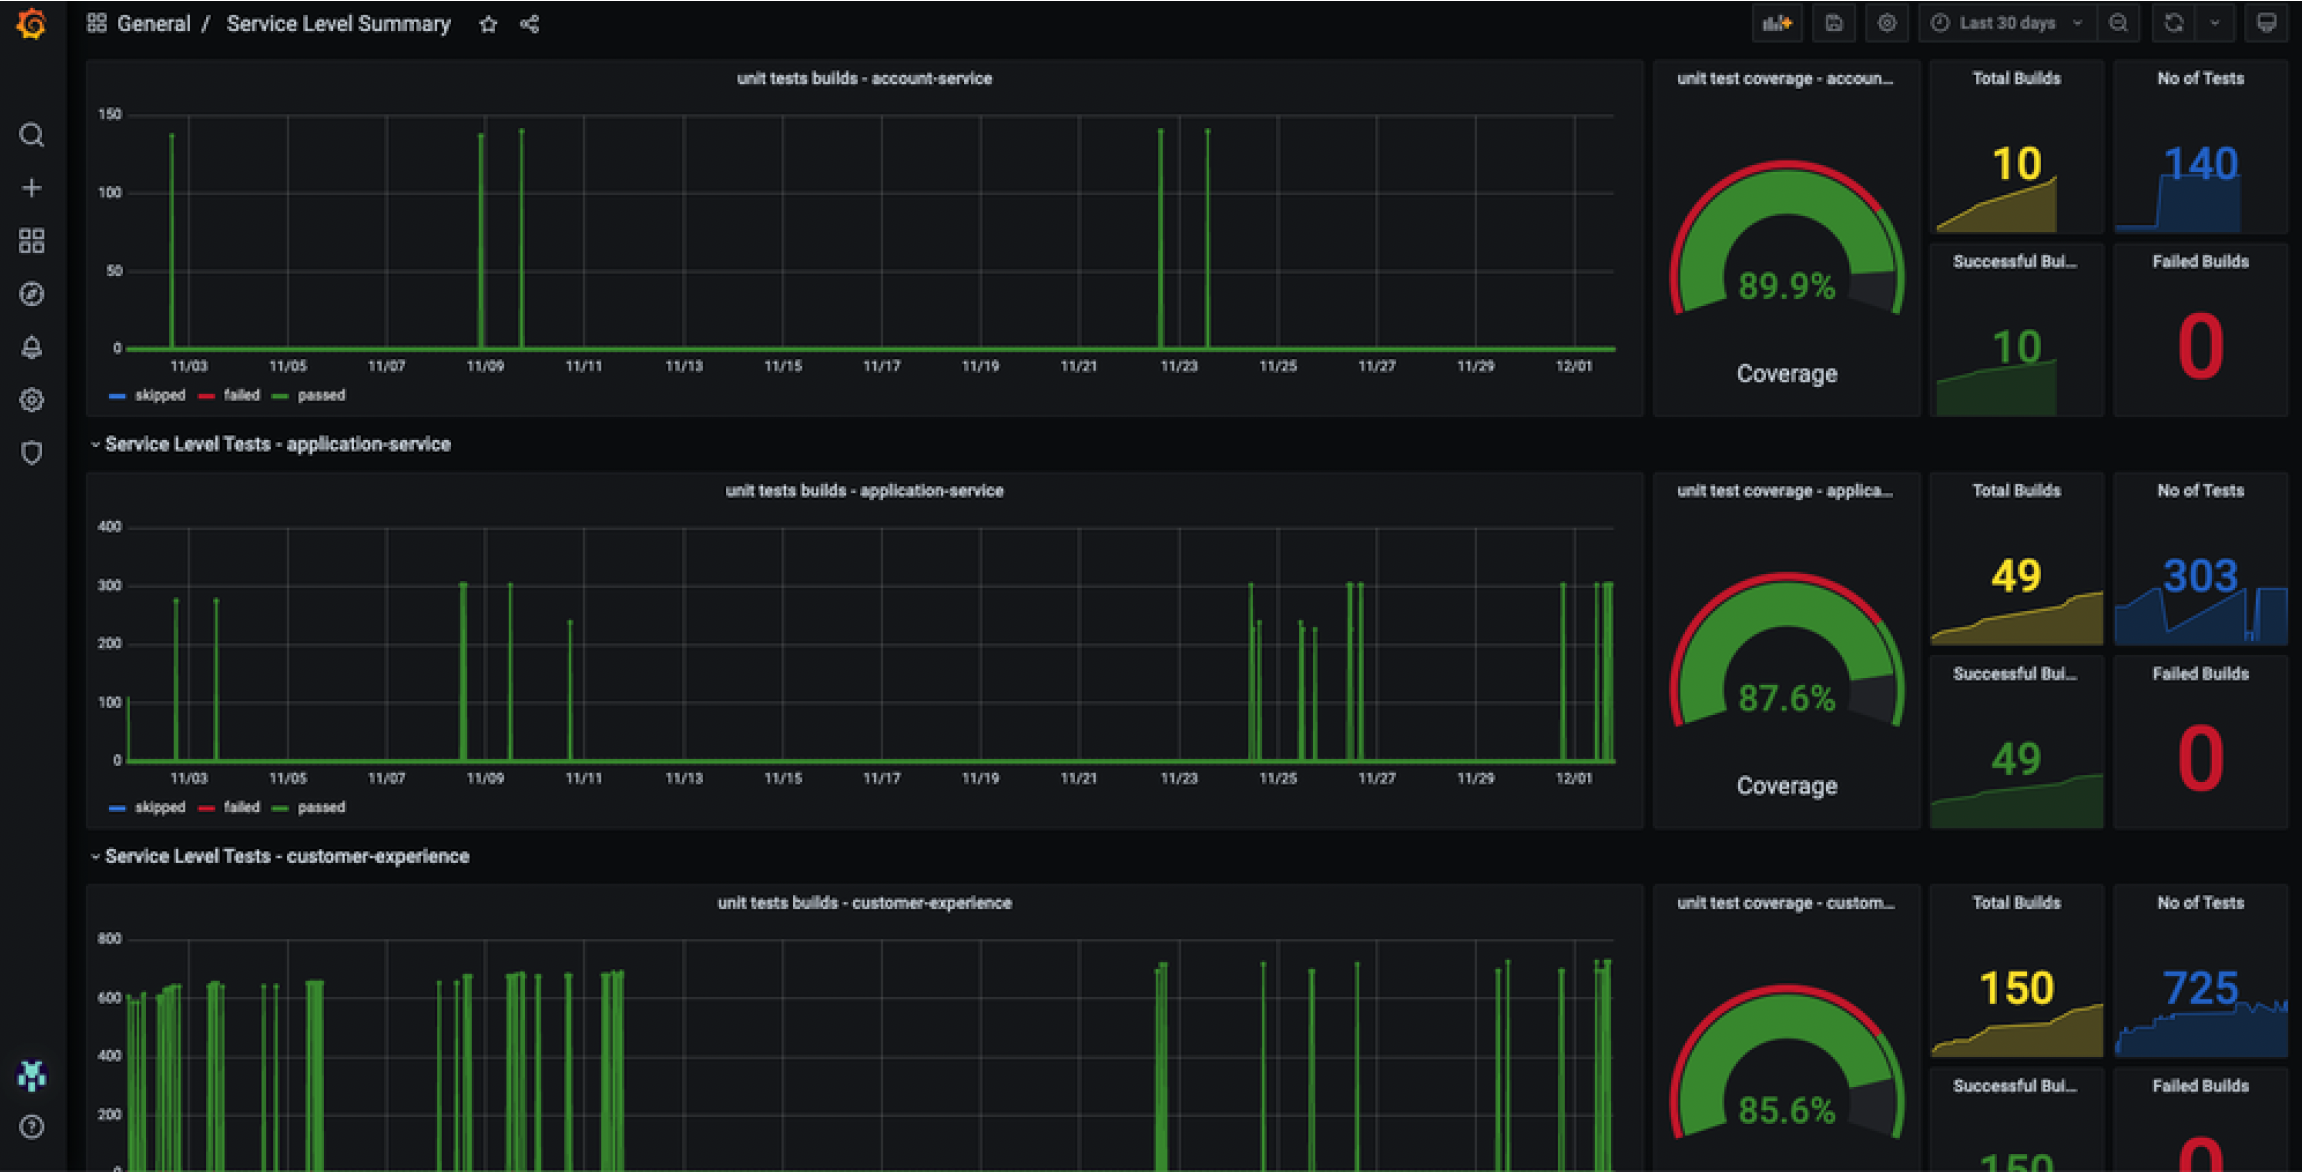Collapse Service Level Tests - customer-experience row
The image size is (2302, 1172).
(x=279, y=856)
